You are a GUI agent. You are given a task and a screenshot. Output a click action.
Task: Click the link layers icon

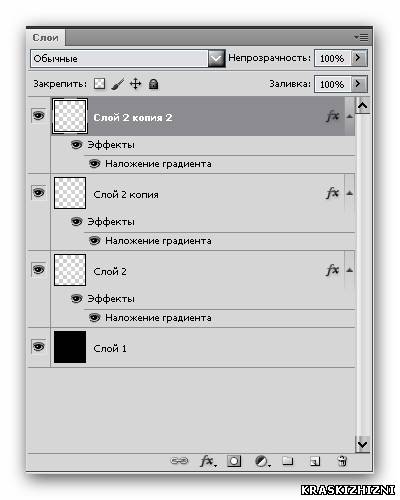[179, 461]
